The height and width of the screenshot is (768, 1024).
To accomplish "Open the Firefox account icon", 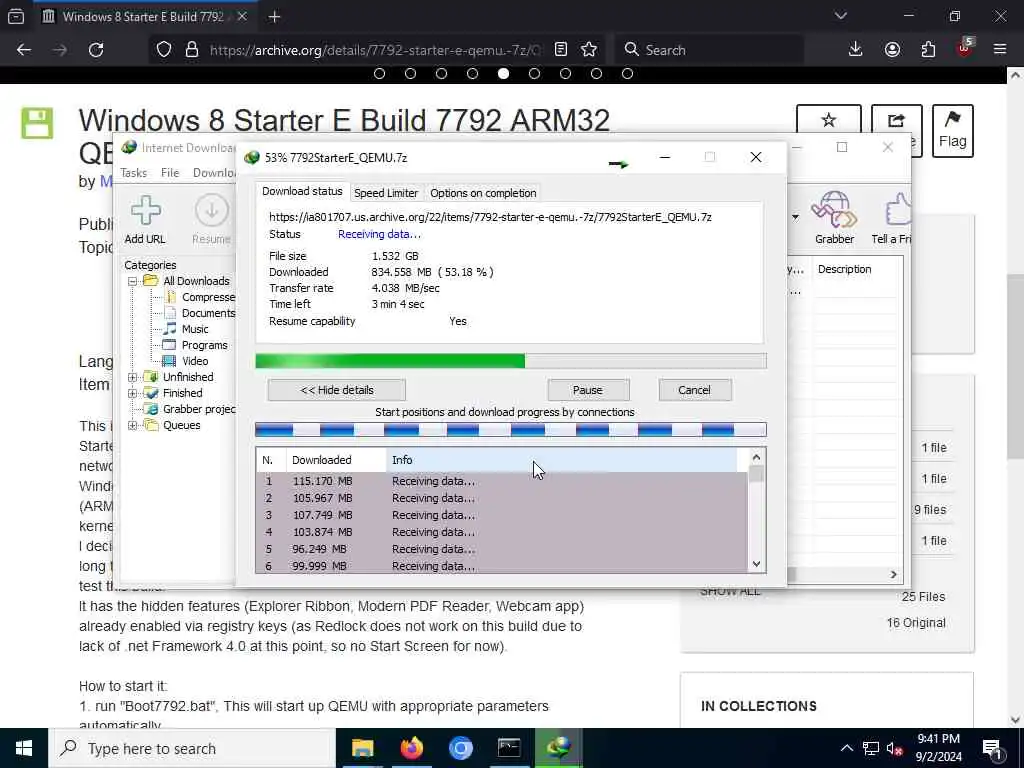I will pyautogui.click(x=892, y=50).
